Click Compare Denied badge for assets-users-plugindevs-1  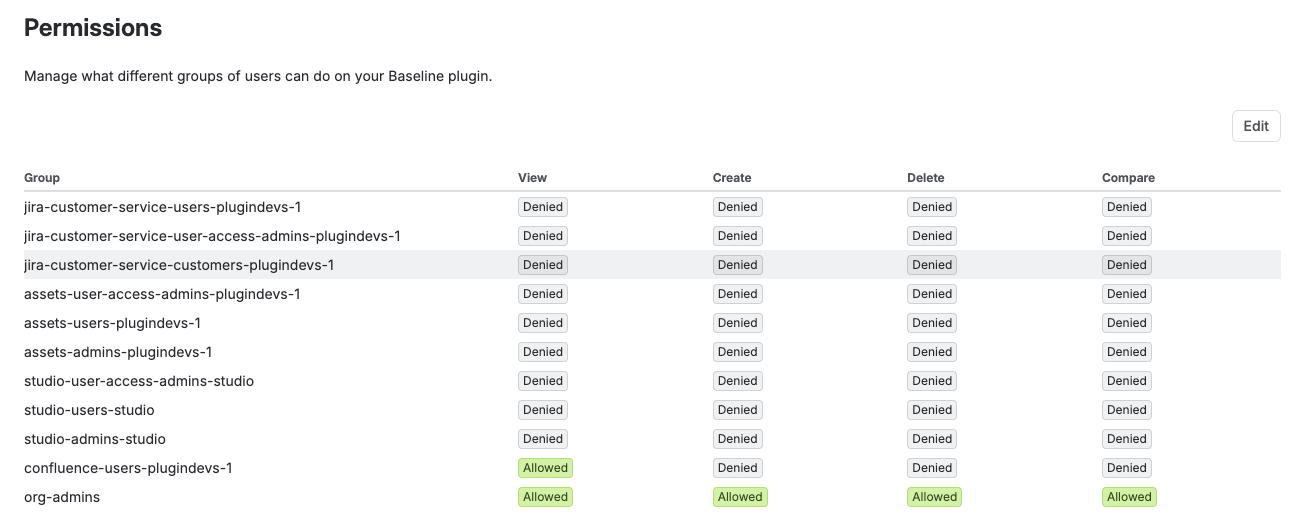pyautogui.click(x=1127, y=323)
